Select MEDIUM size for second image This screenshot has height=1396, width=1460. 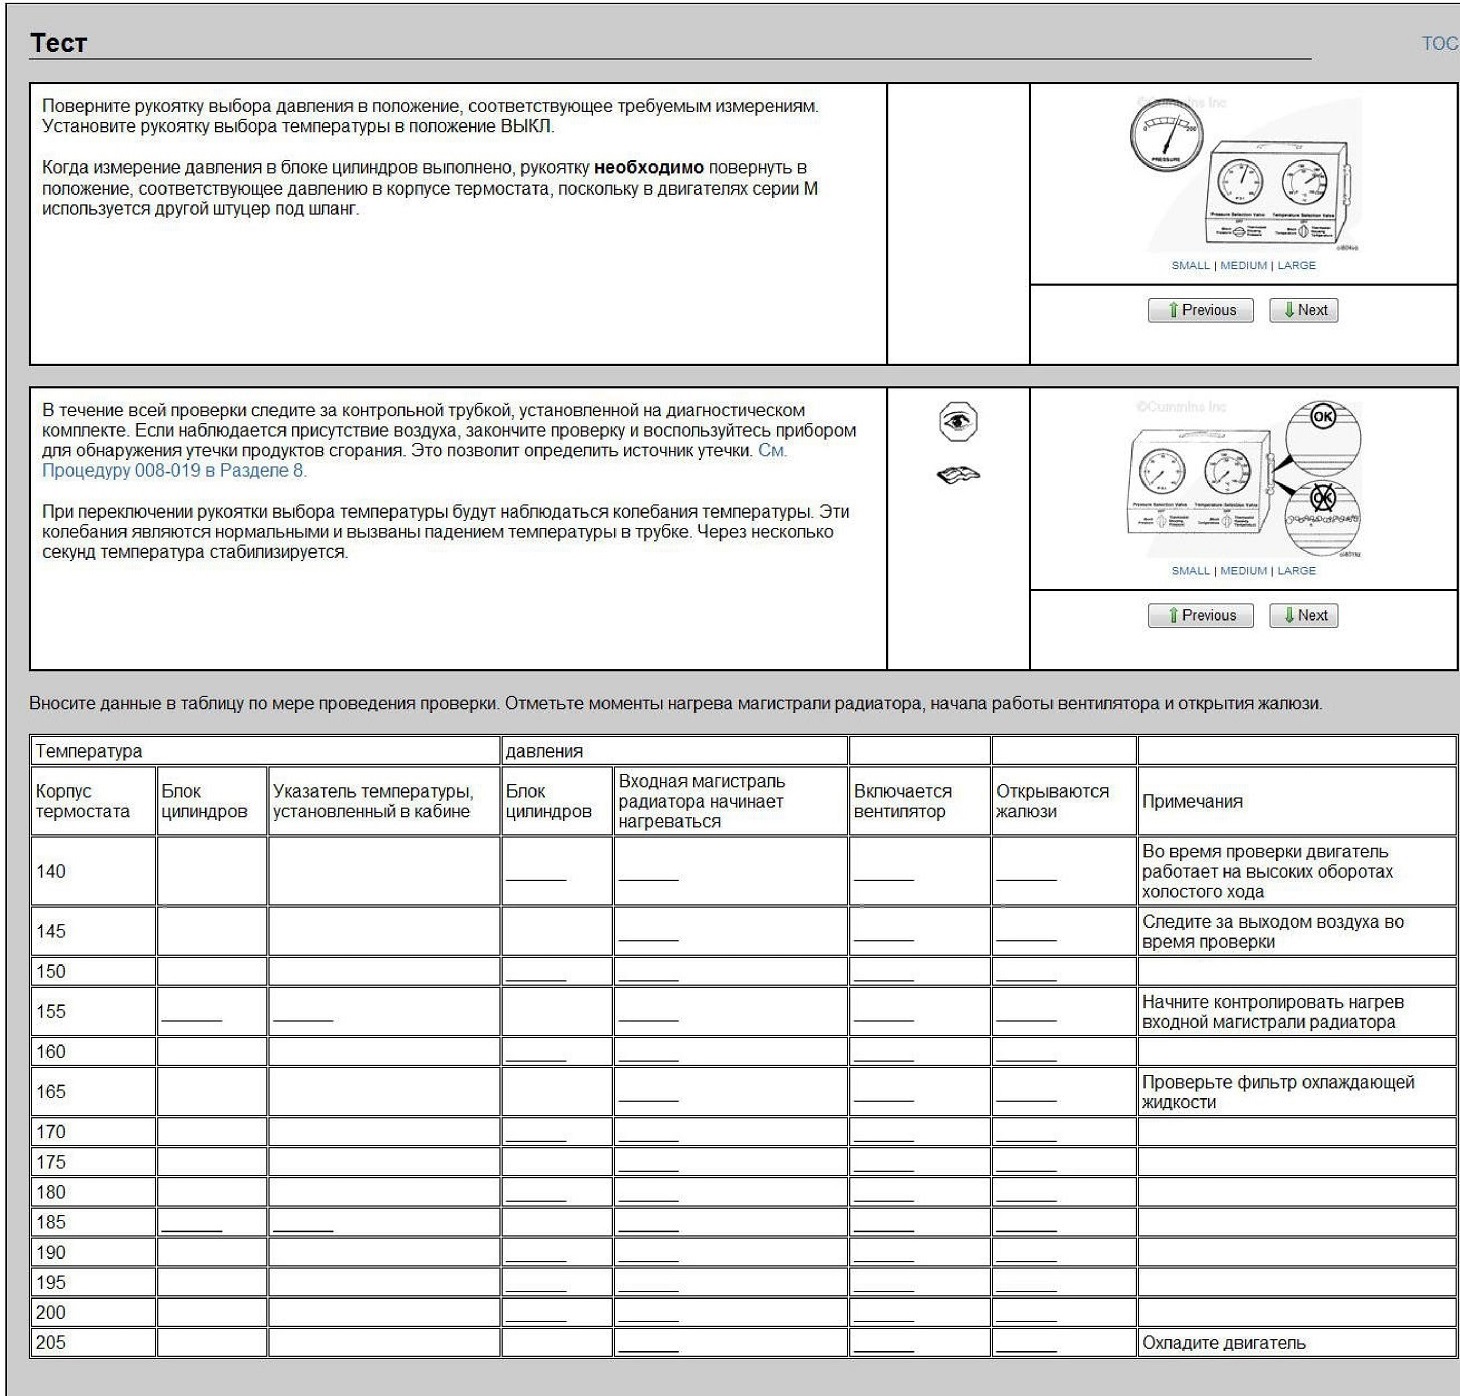[1243, 570]
